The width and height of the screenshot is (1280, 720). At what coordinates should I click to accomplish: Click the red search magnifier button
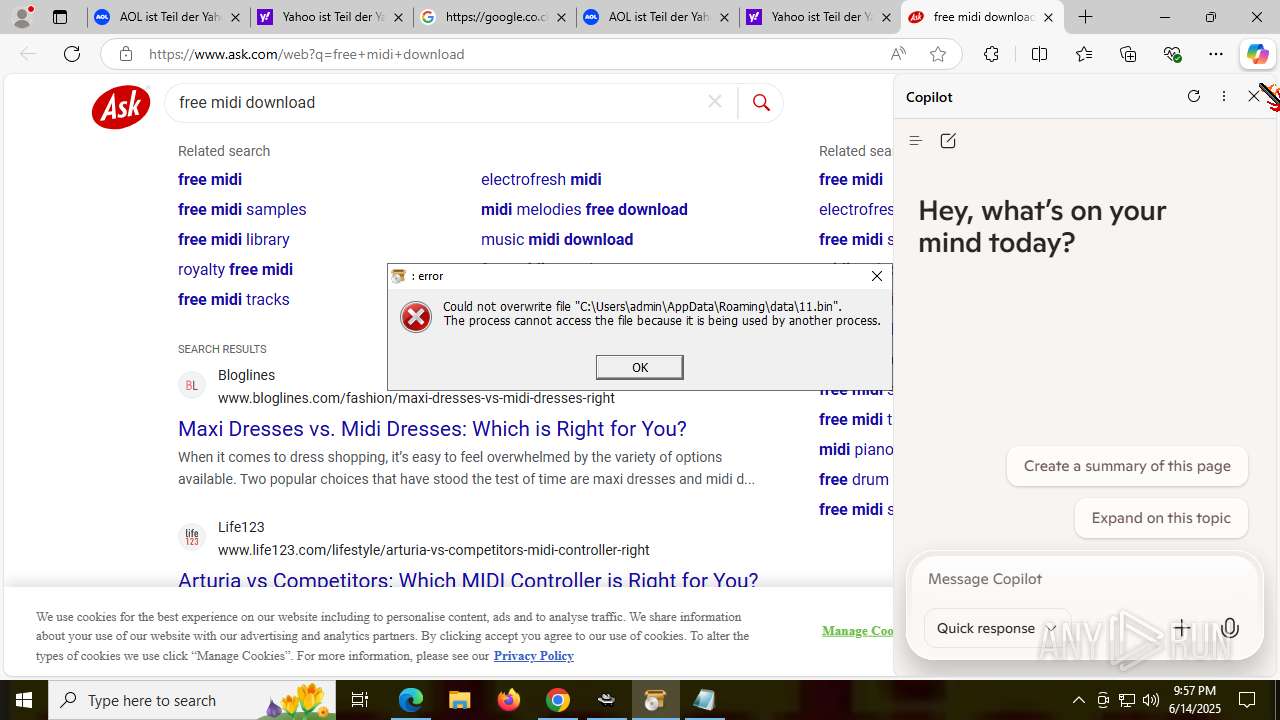coord(761,102)
